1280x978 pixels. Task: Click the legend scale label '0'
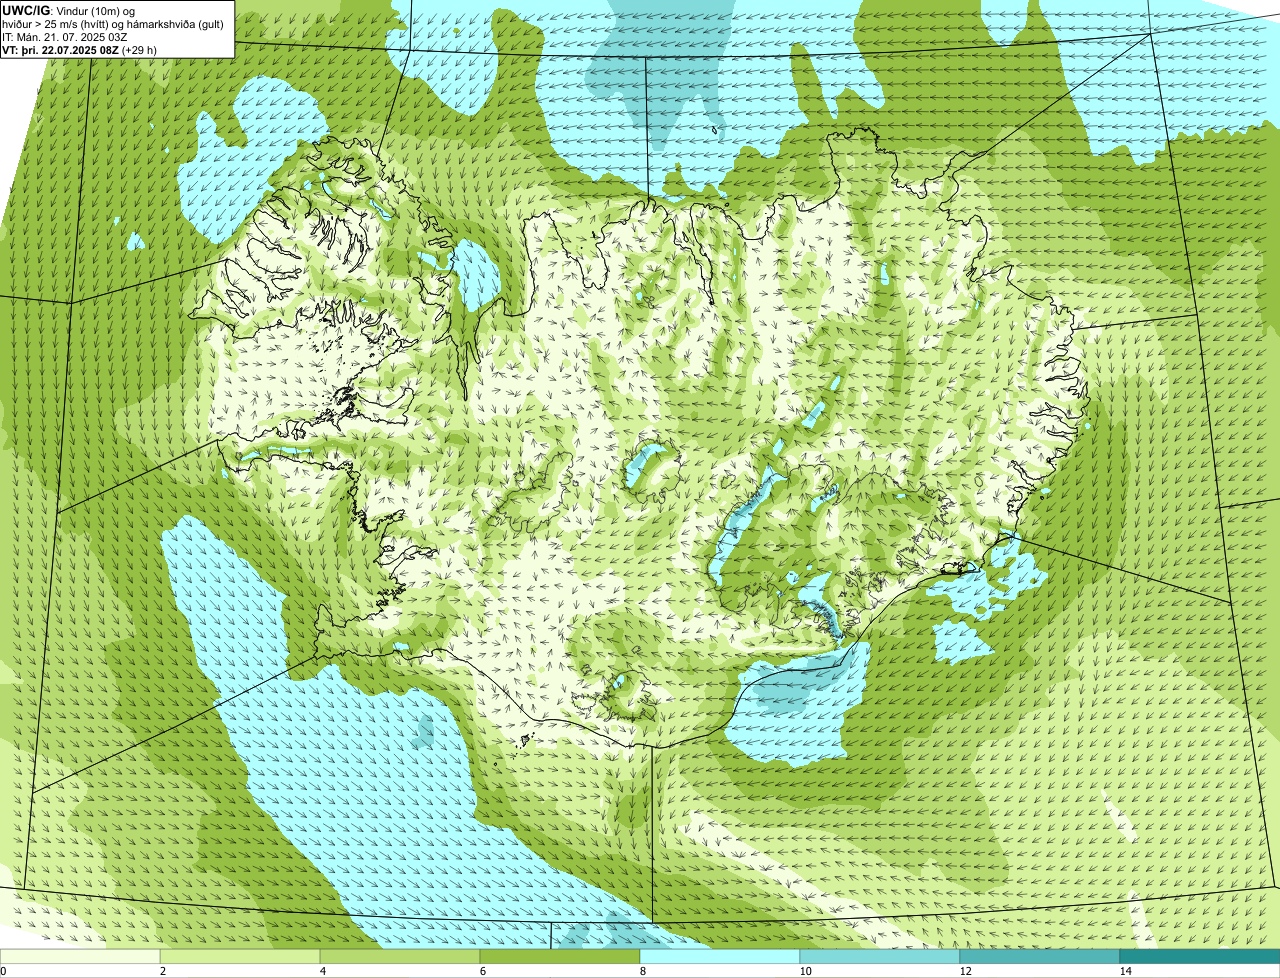click(x=3, y=971)
